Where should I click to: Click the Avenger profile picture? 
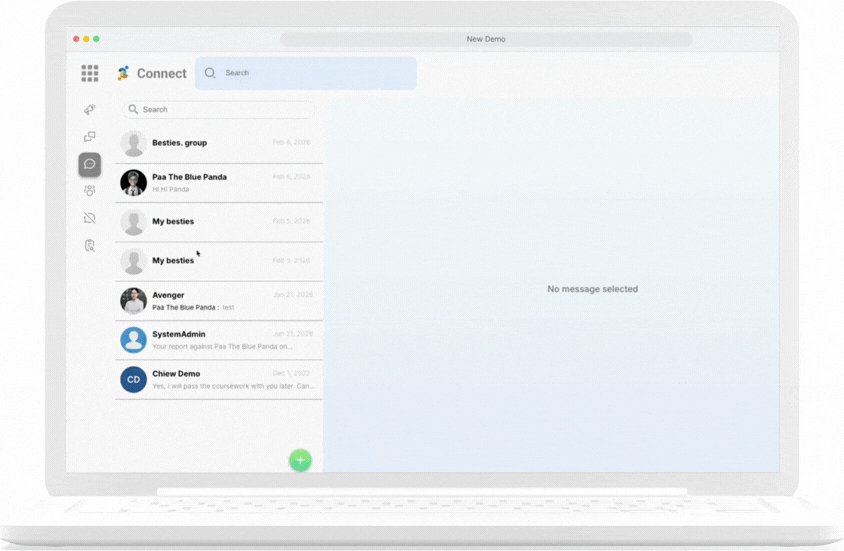(133, 301)
